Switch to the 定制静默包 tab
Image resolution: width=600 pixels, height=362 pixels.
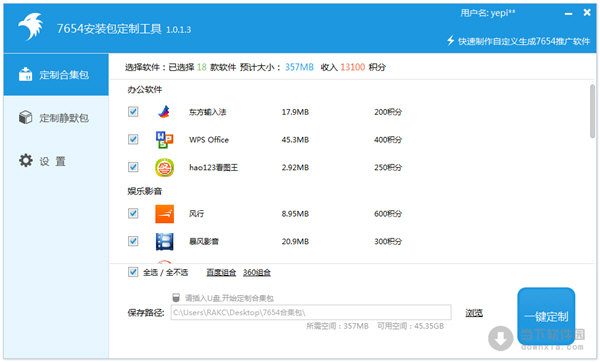56,117
